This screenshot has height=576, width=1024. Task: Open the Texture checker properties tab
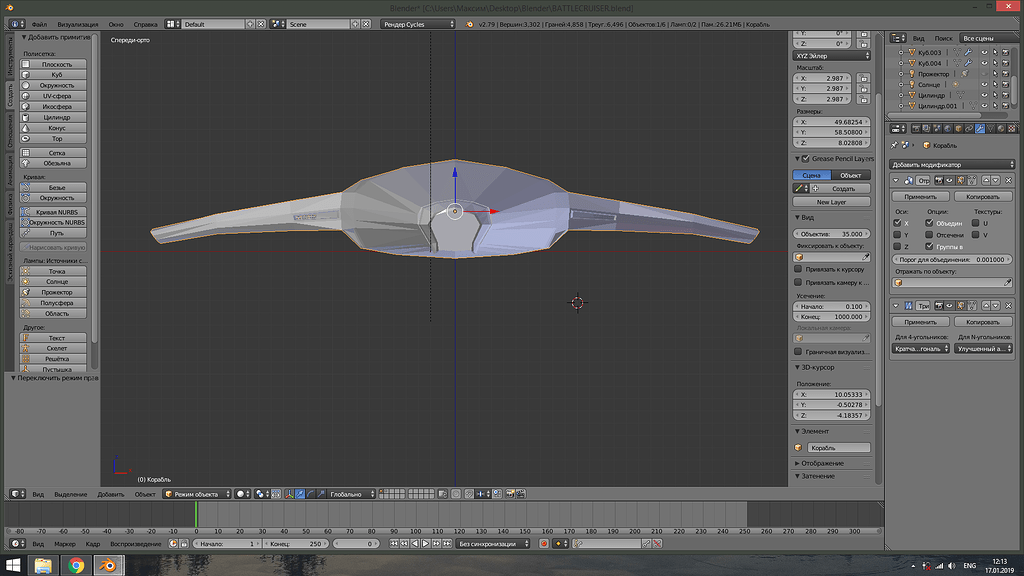(x=1012, y=129)
